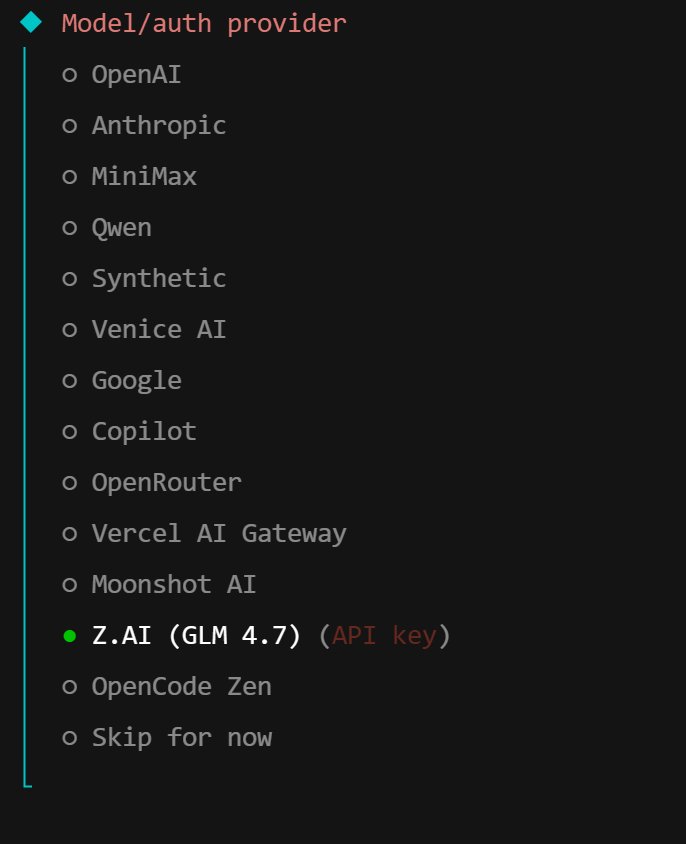Choose Vercel AI Gateway option
This screenshot has width=686, height=844.
point(218,533)
